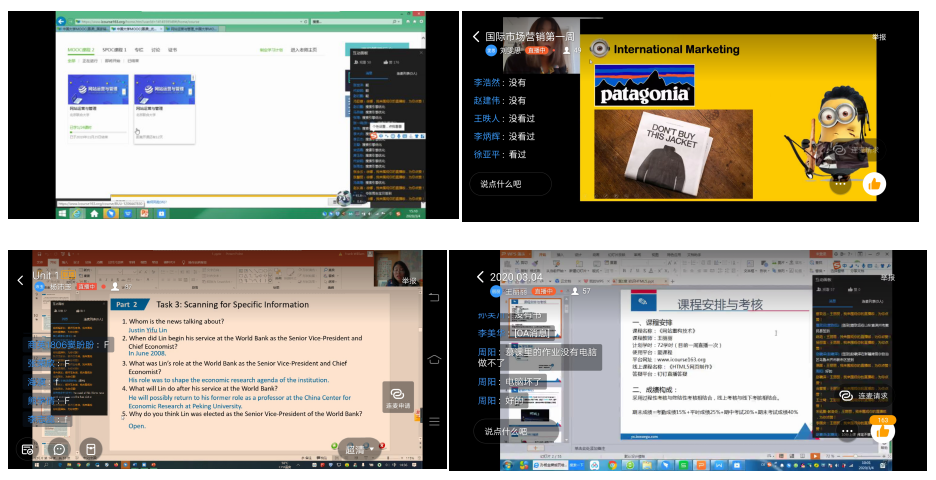Click 说点什么吧 field in the 2020.03.04 stream
The width and height of the screenshot is (936, 480).
515,431
